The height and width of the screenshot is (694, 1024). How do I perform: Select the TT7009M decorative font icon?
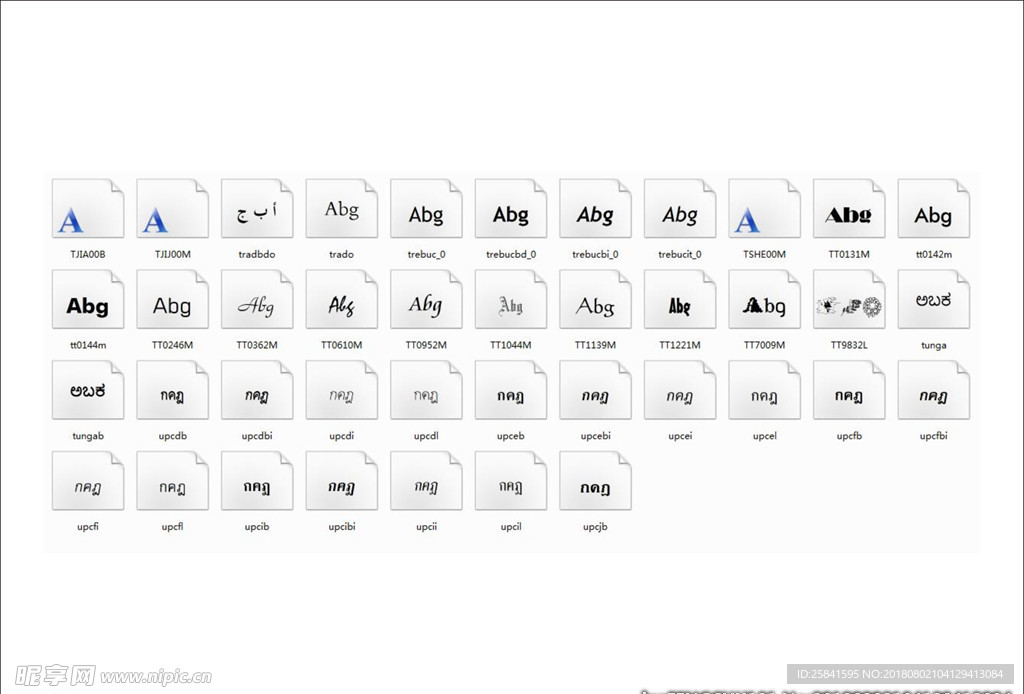(764, 300)
